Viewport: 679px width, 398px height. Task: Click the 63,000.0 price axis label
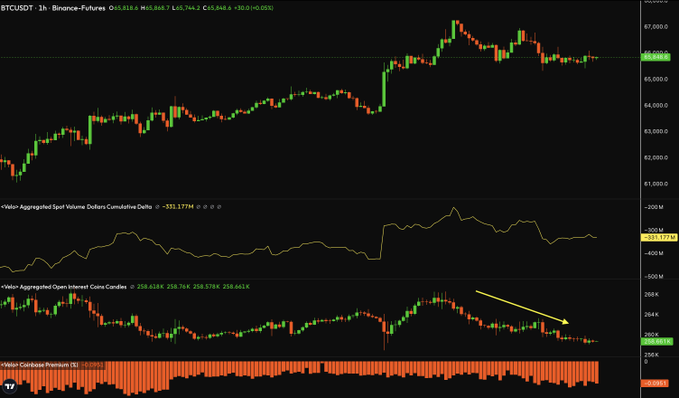pos(656,131)
